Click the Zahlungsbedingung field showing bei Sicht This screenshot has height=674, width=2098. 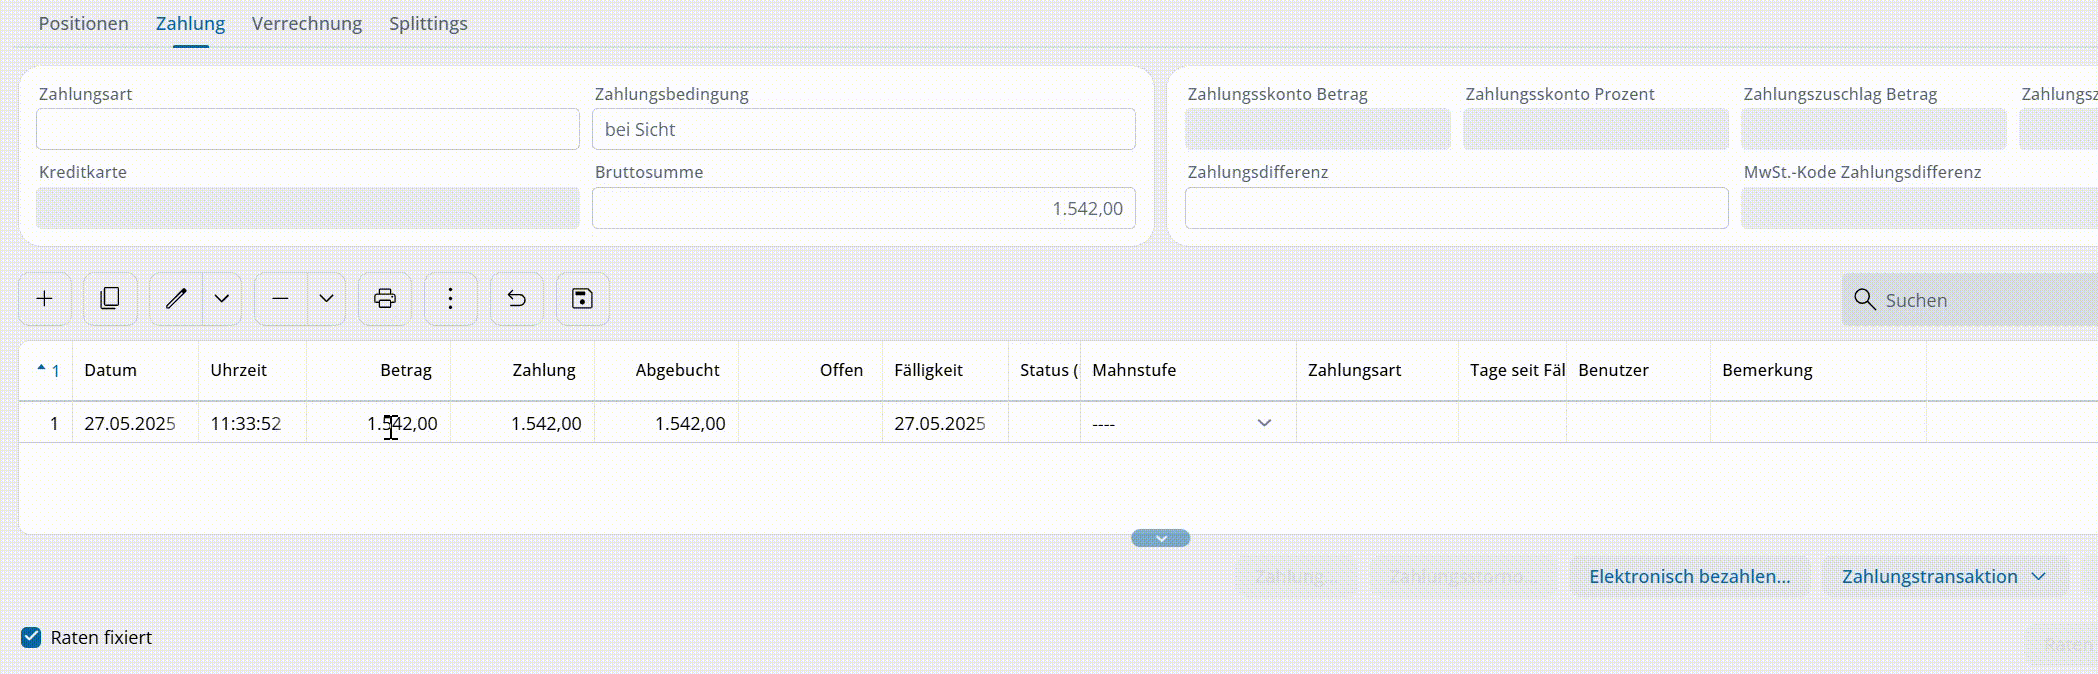(863, 130)
